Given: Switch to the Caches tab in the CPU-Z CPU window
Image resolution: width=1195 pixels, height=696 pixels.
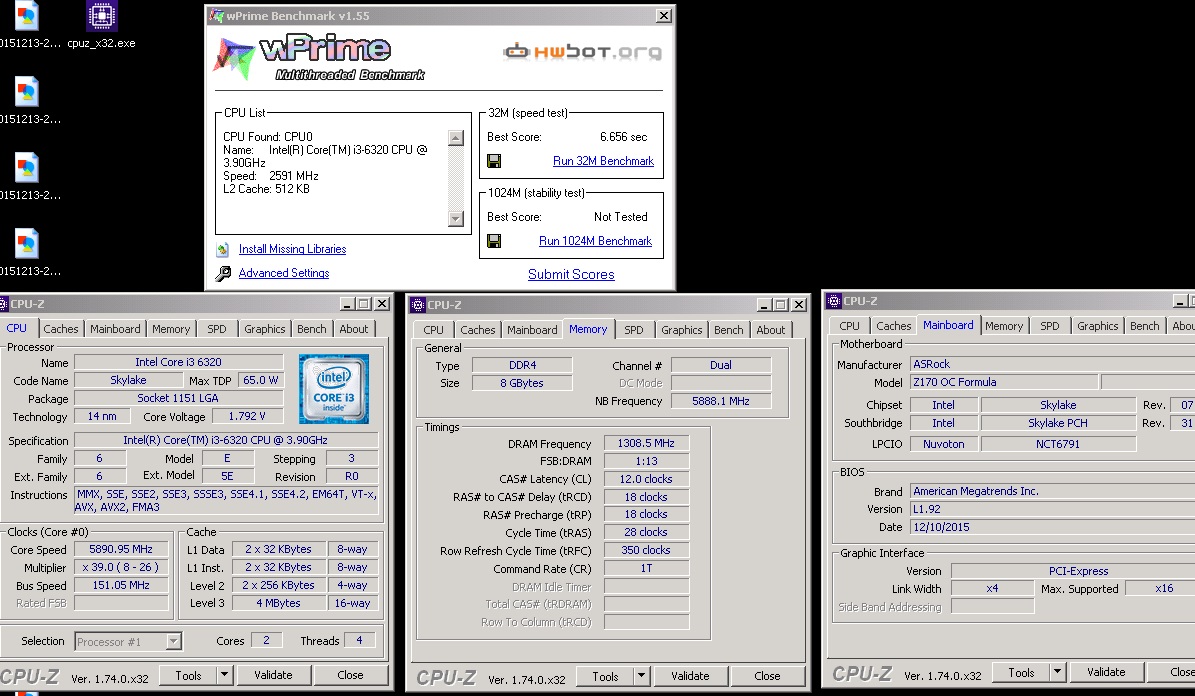Looking at the screenshot, I should [60, 329].
